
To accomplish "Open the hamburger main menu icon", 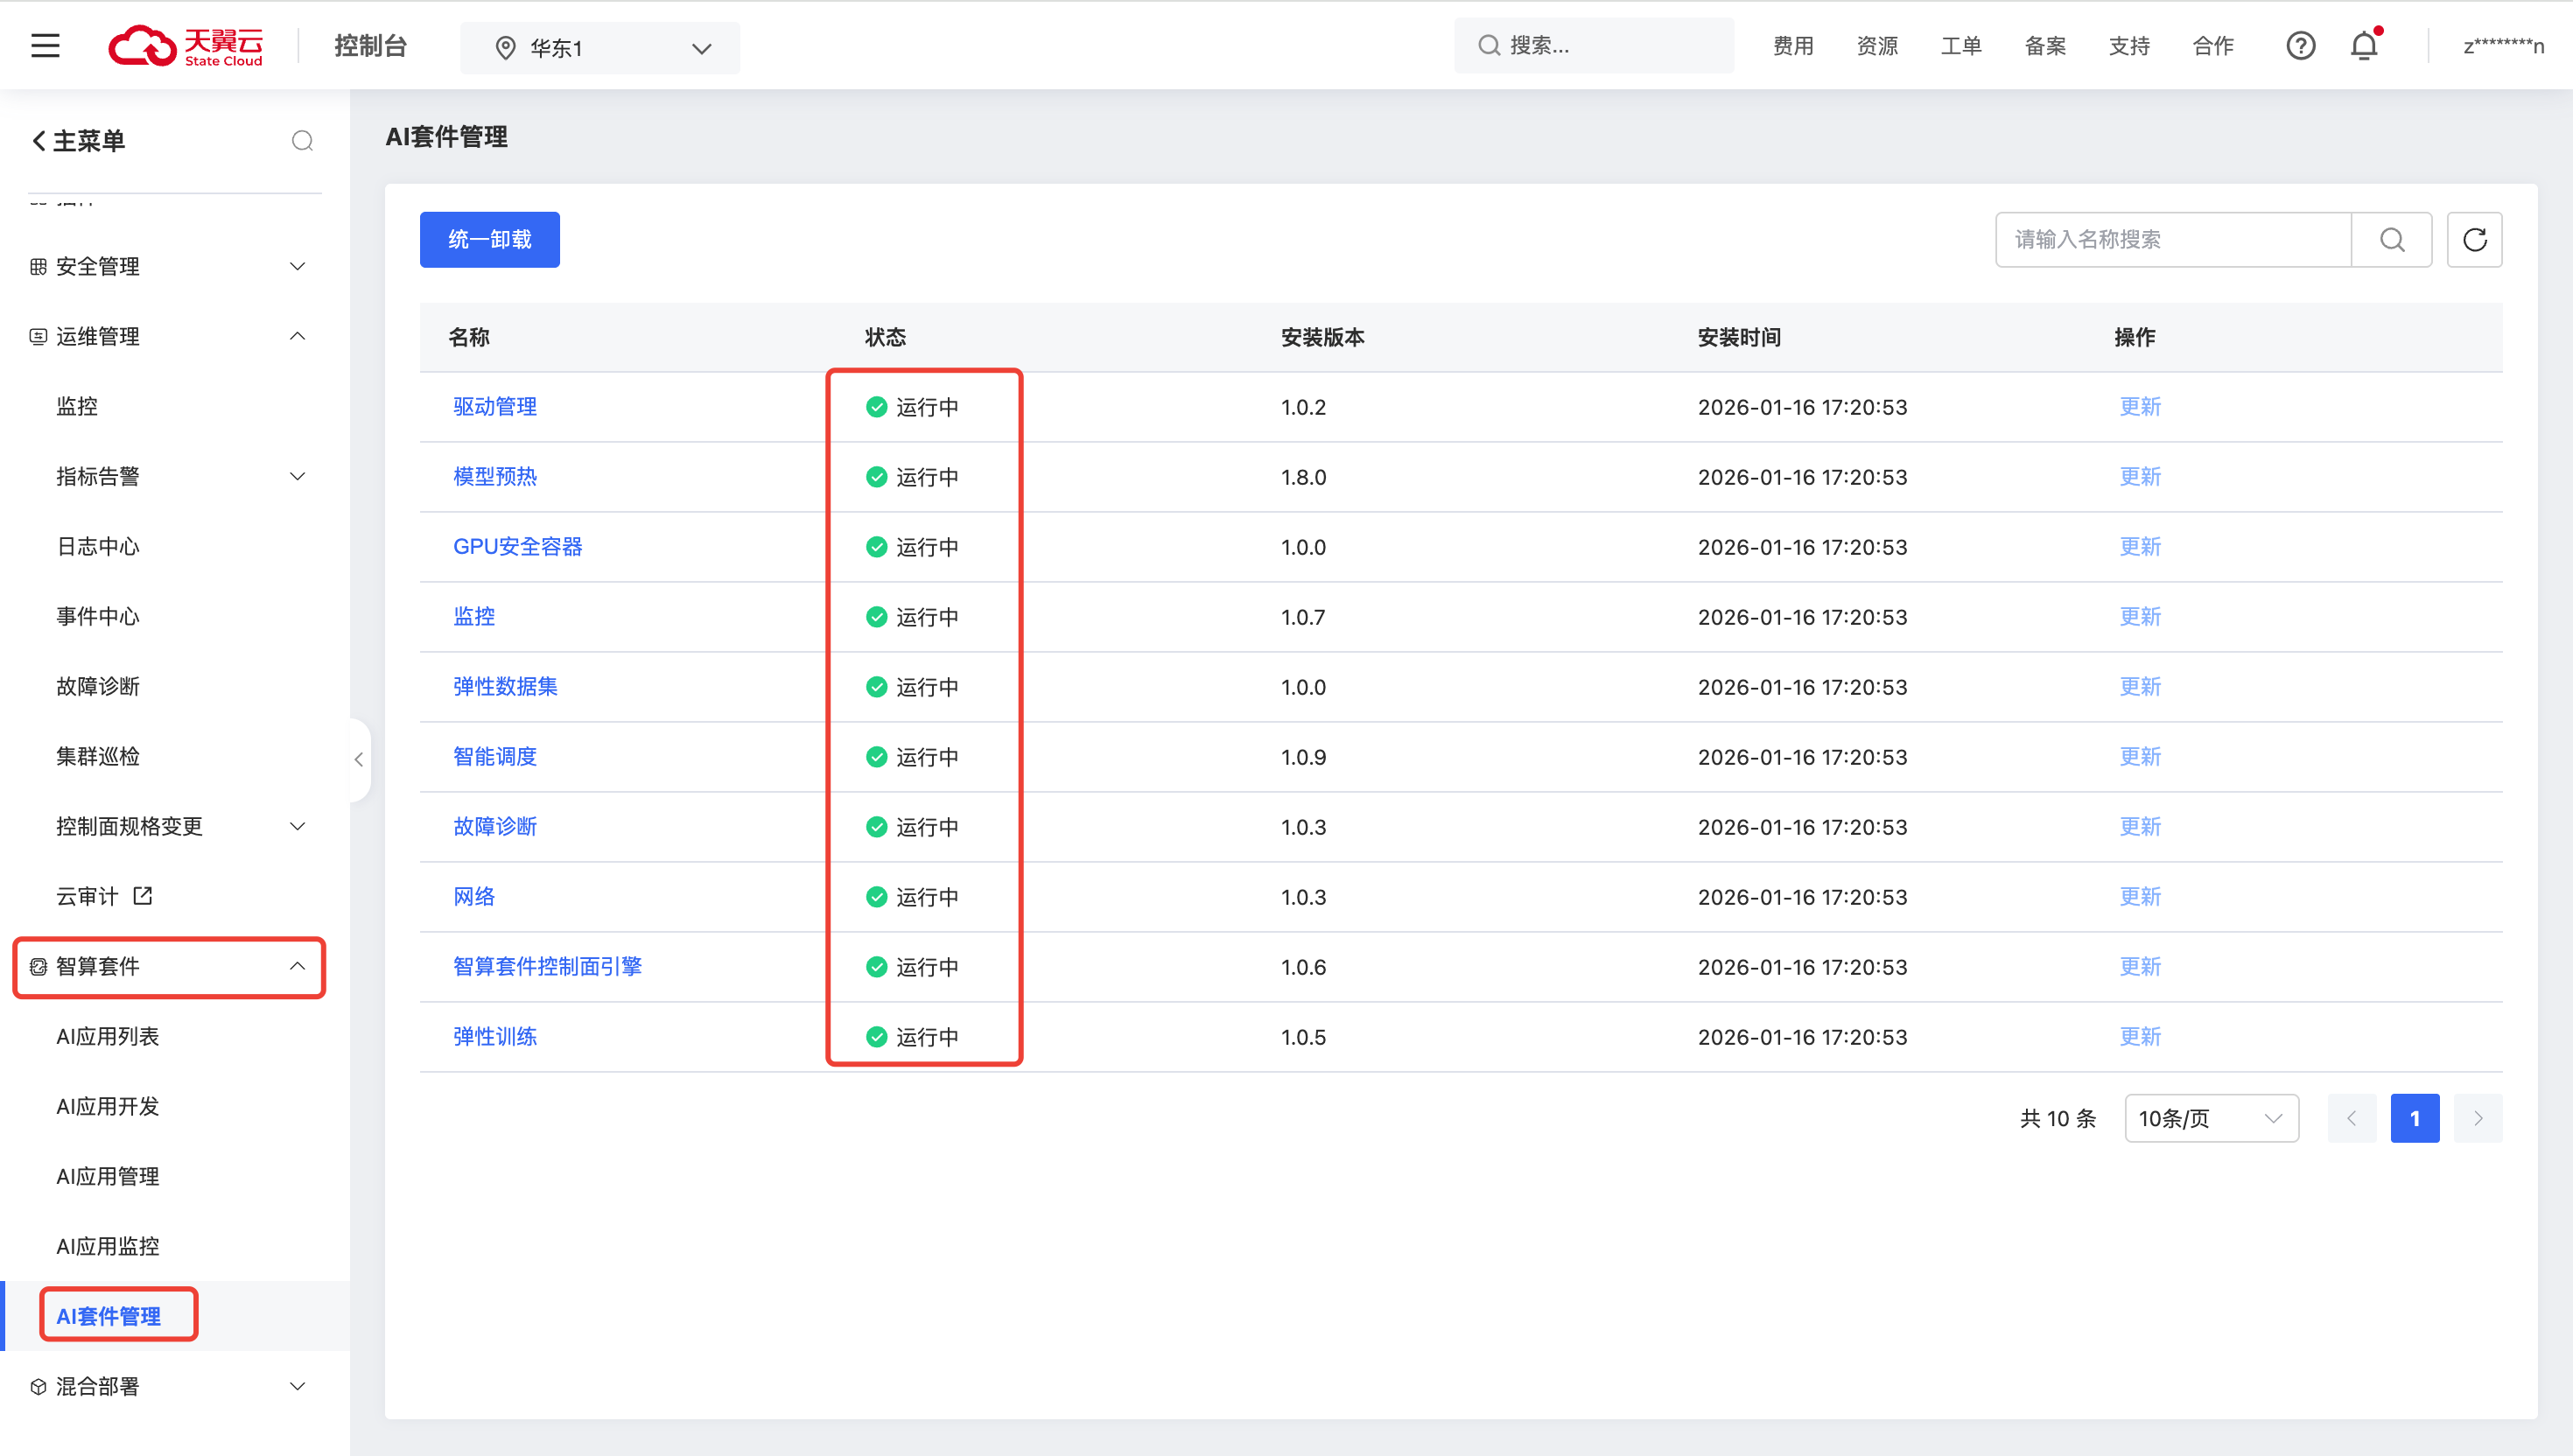I will click(45, 46).
